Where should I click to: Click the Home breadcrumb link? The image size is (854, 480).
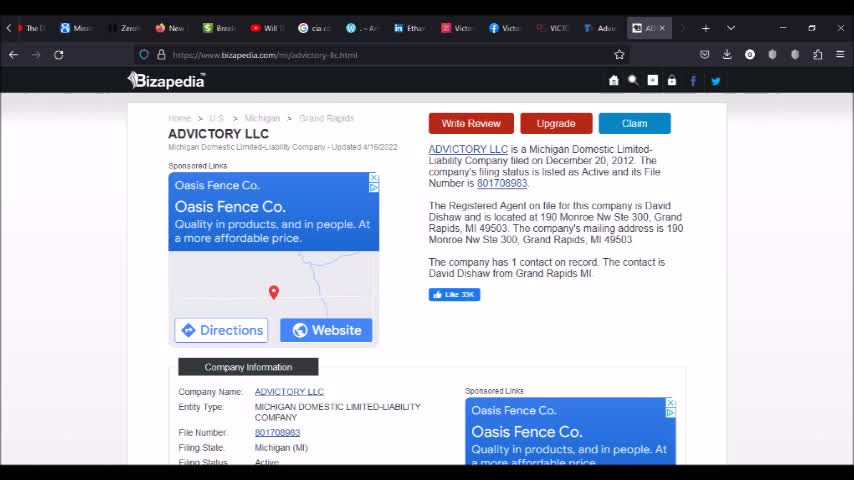(179, 118)
